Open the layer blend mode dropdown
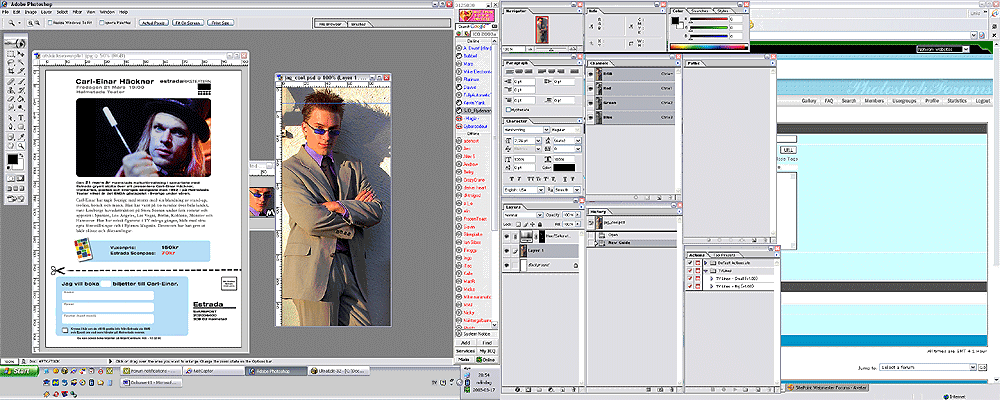Viewport: 1000px width, 400px height. click(523, 216)
